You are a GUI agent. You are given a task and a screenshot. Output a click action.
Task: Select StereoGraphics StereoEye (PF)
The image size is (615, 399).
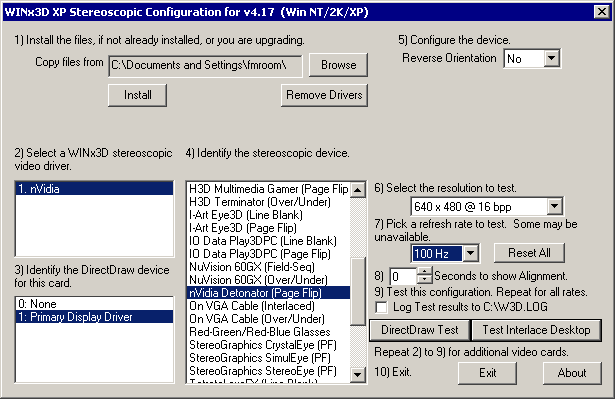[268, 370]
